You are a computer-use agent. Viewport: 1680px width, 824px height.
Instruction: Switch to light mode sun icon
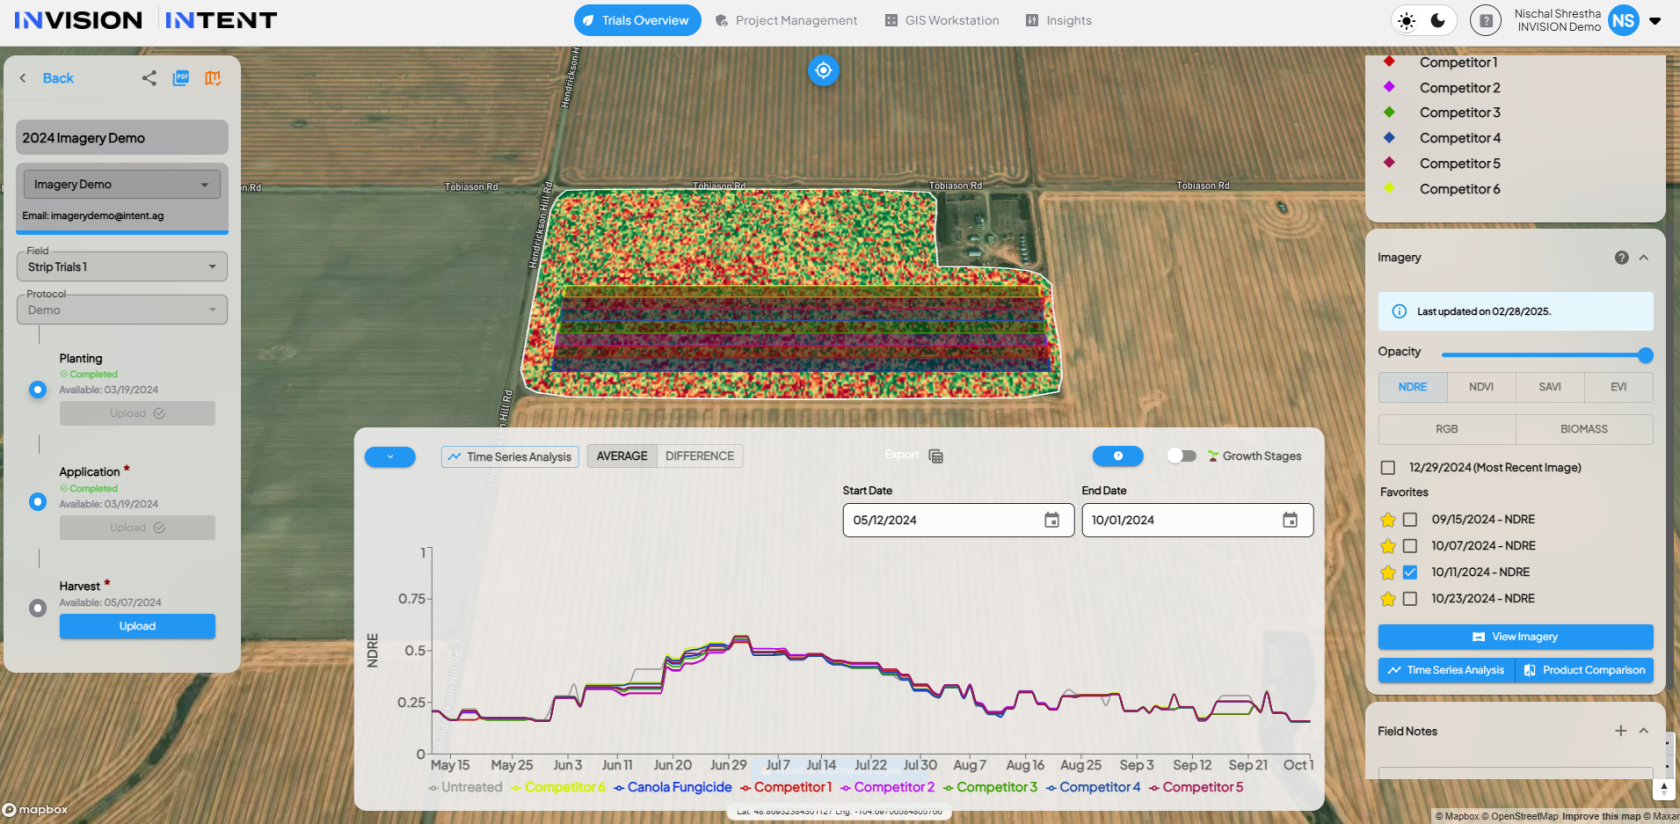pyautogui.click(x=1407, y=21)
